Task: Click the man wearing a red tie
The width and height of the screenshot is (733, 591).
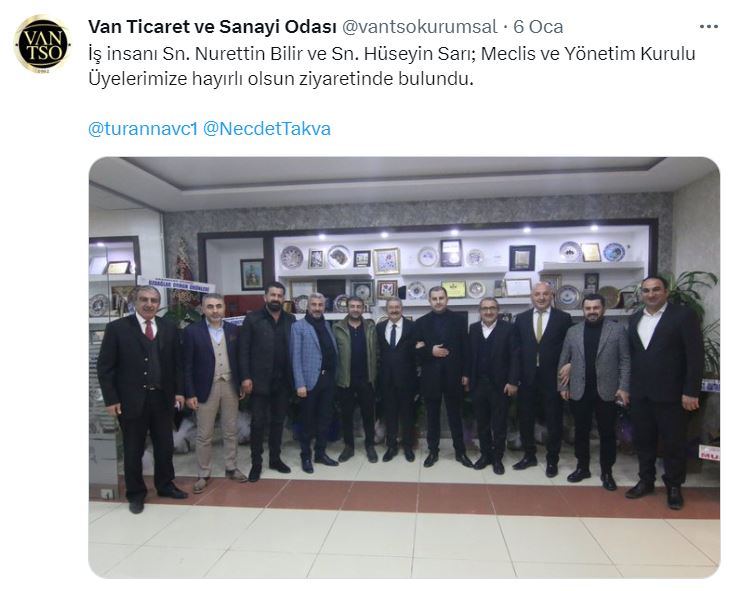Action: (x=141, y=397)
